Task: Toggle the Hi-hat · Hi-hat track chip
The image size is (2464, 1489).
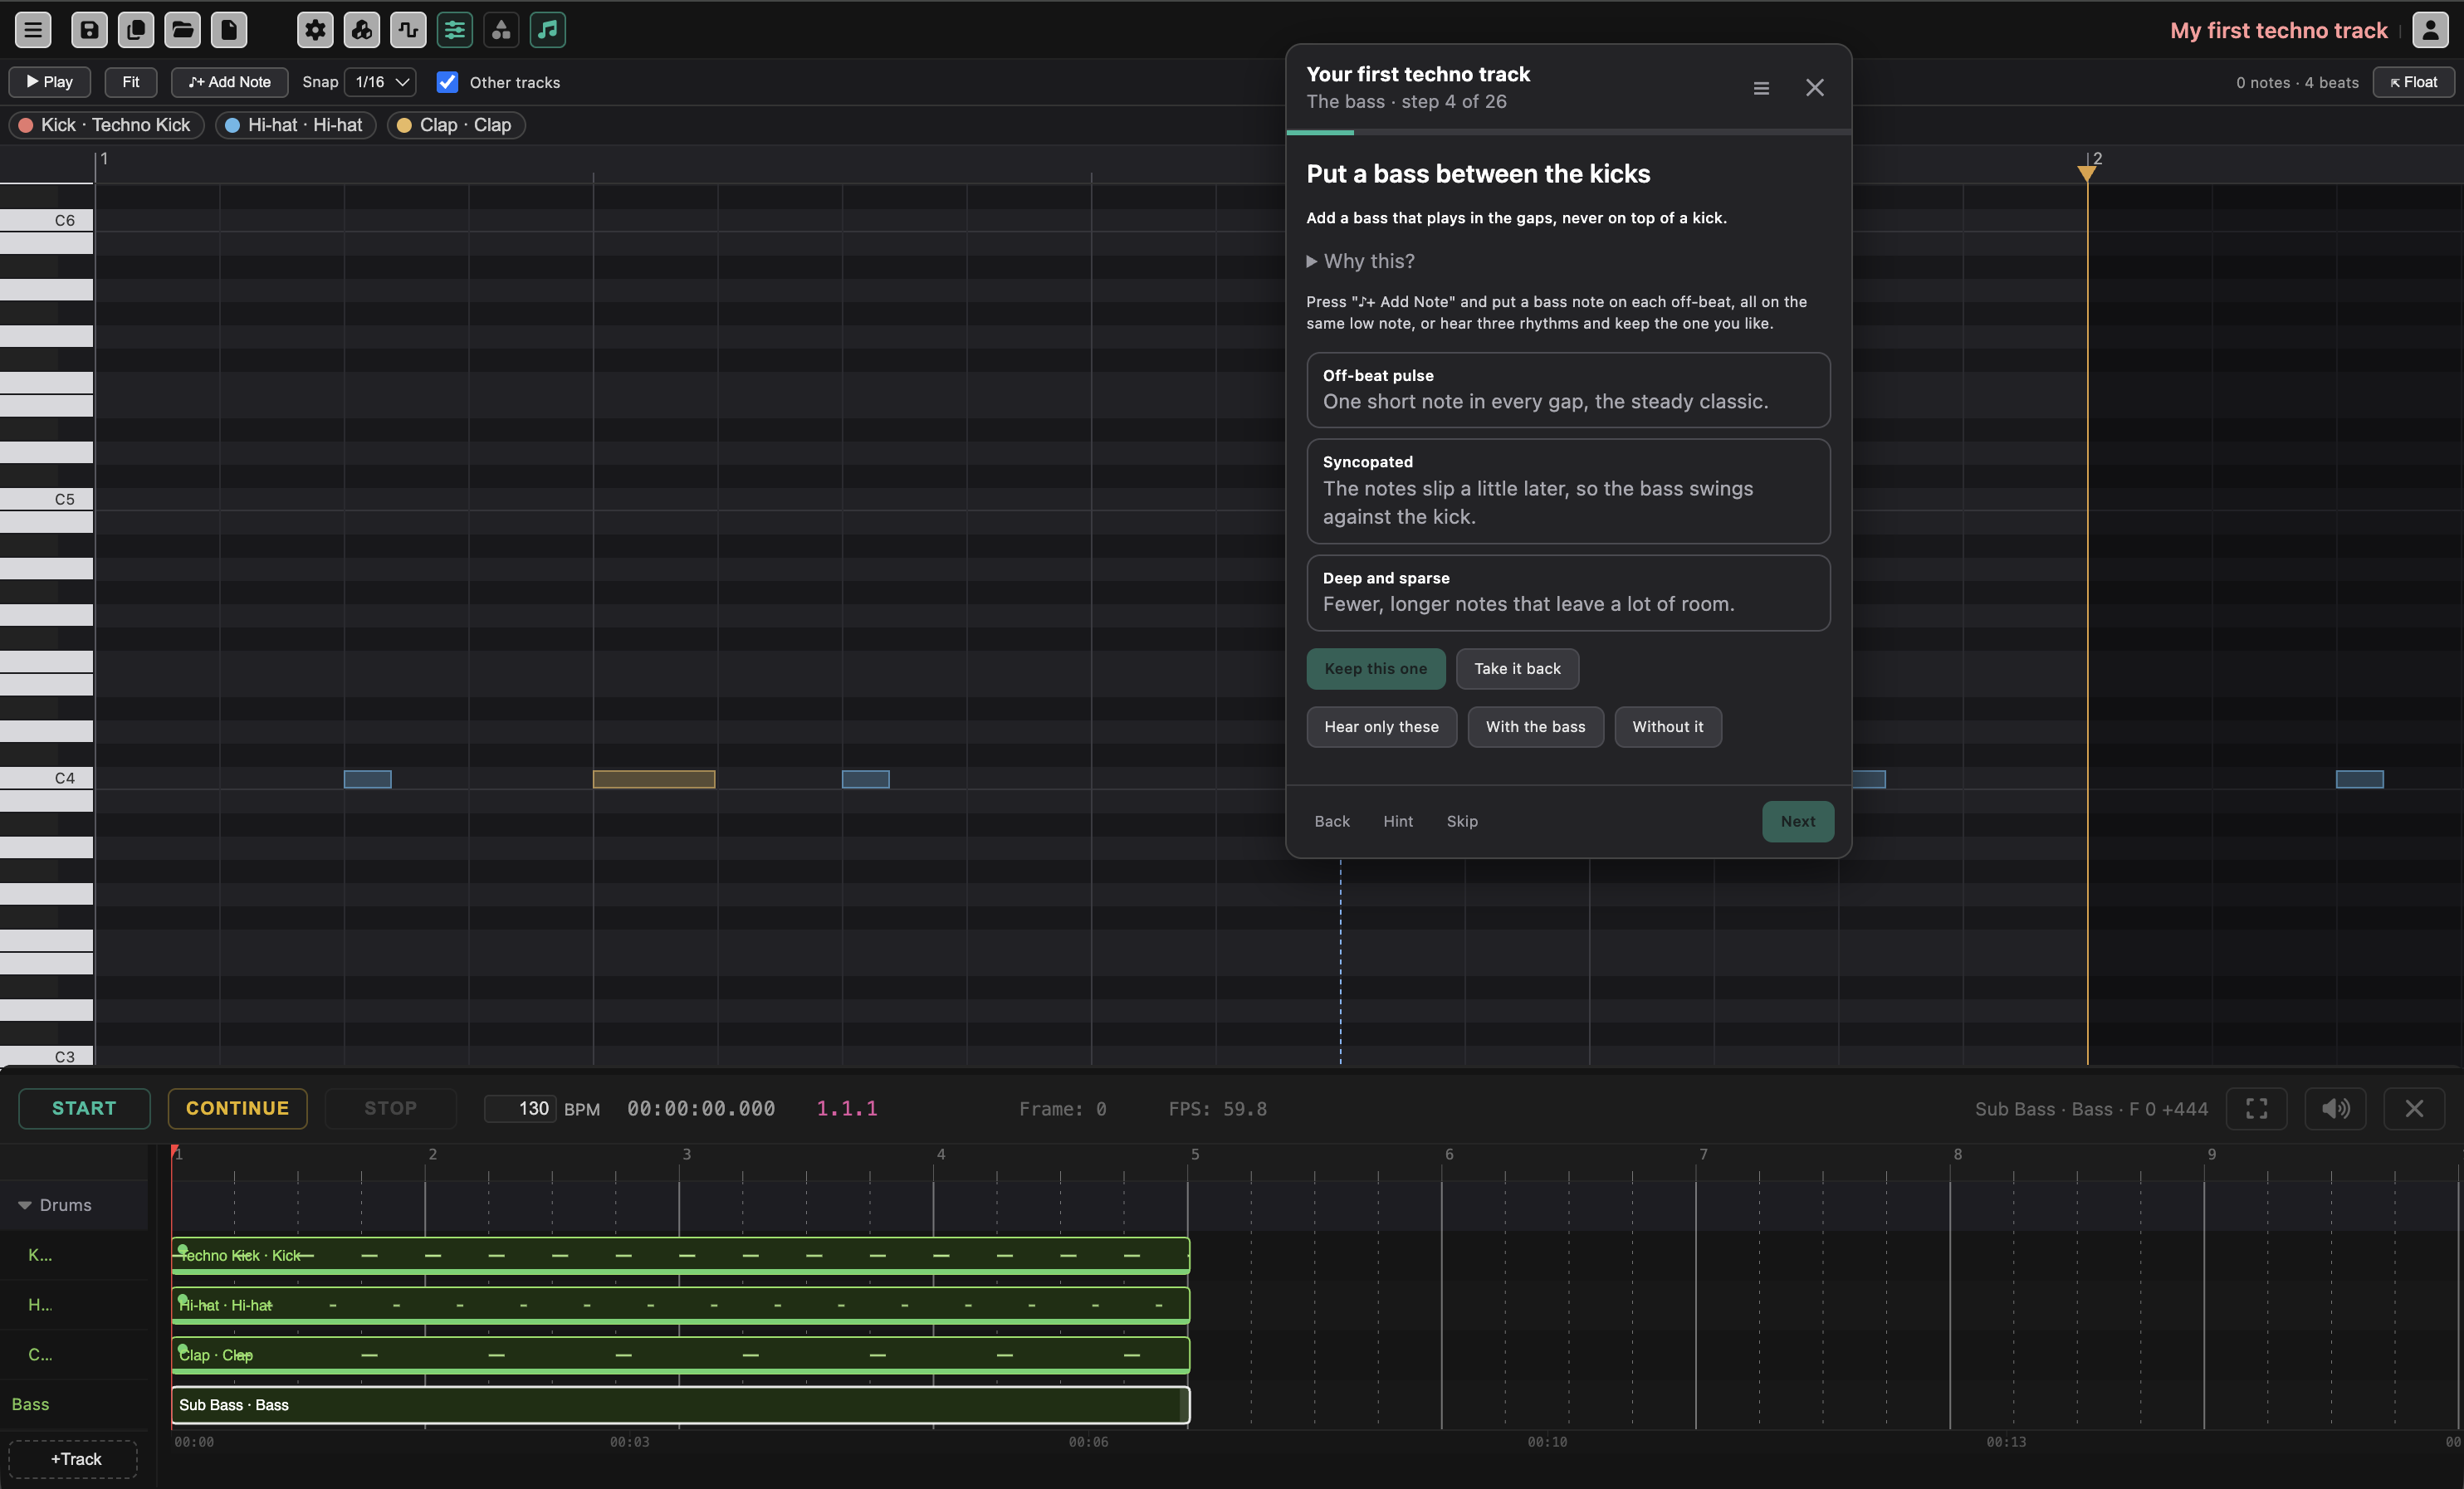Action: (295, 125)
